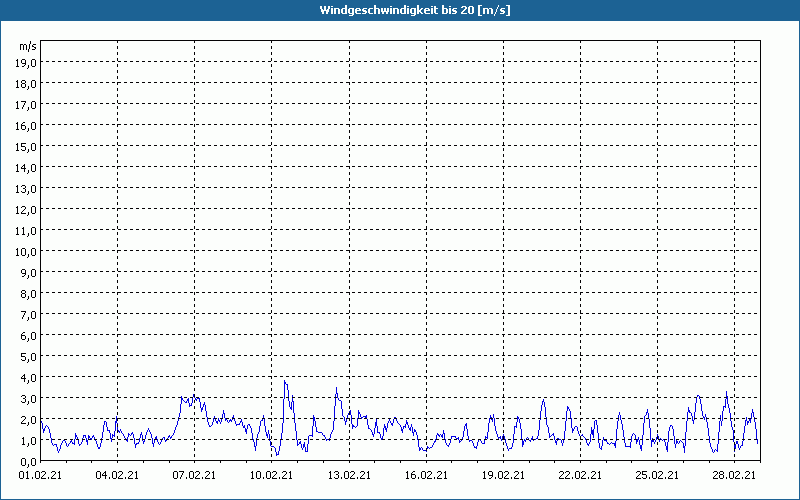
Task: Click the 'm/s' unit label
Action: pyautogui.click(x=28, y=46)
